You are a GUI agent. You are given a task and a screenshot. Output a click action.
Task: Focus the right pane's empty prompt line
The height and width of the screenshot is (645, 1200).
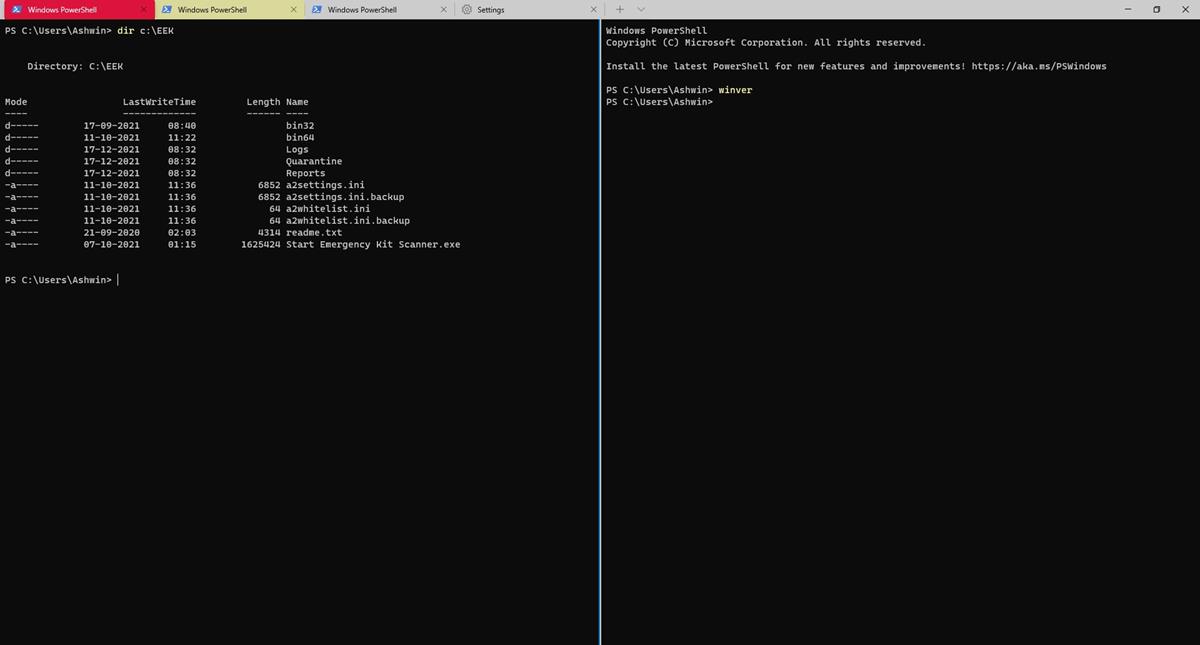tap(660, 102)
